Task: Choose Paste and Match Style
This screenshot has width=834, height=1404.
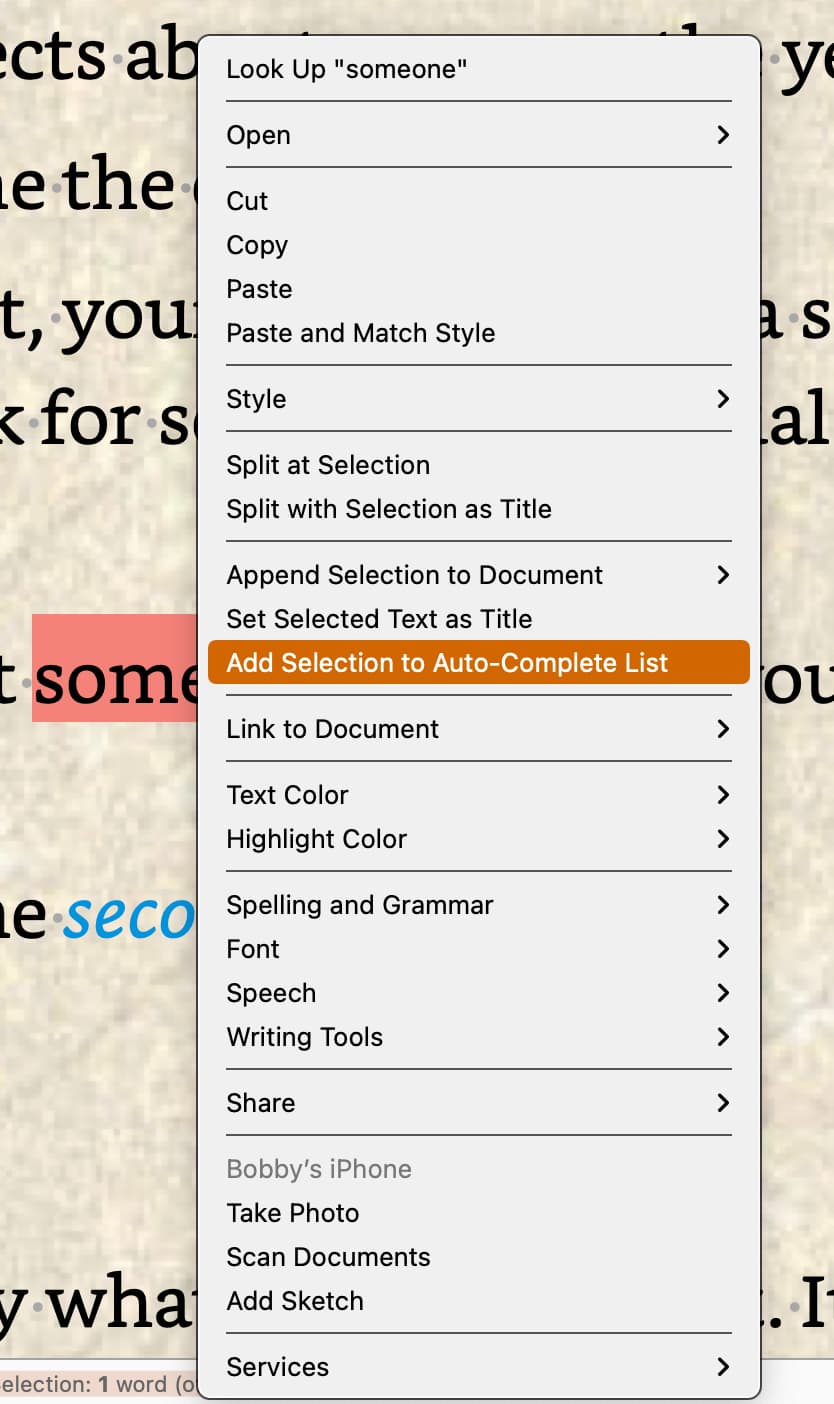Action: point(478,333)
